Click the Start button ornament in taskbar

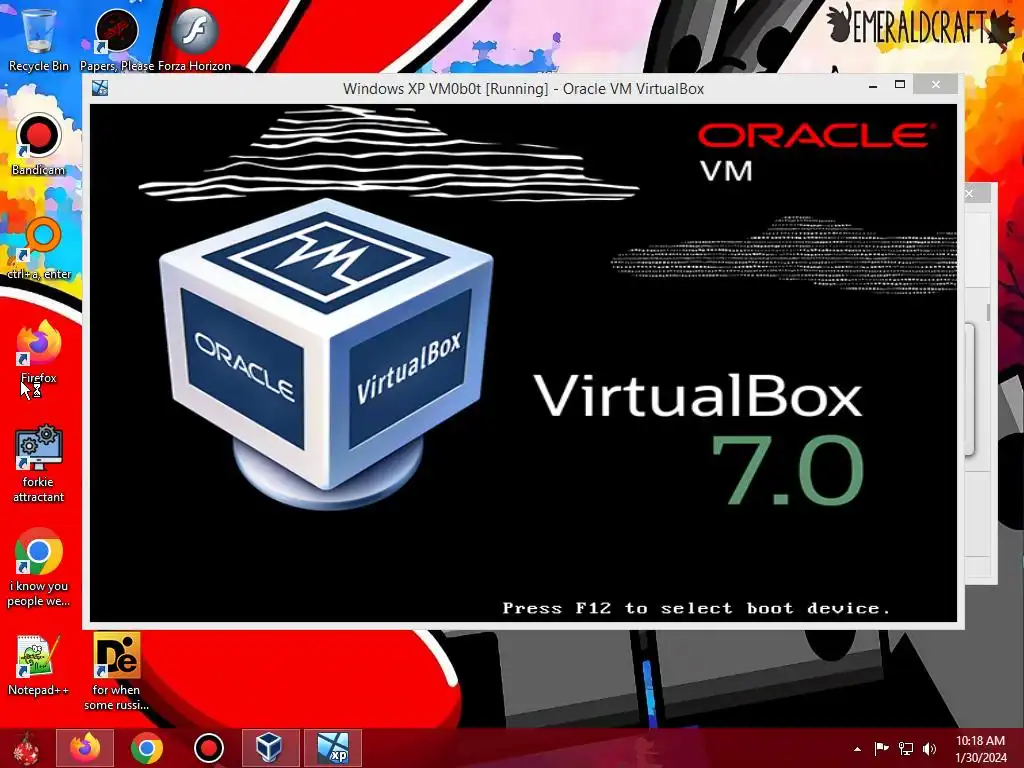click(x=26, y=748)
